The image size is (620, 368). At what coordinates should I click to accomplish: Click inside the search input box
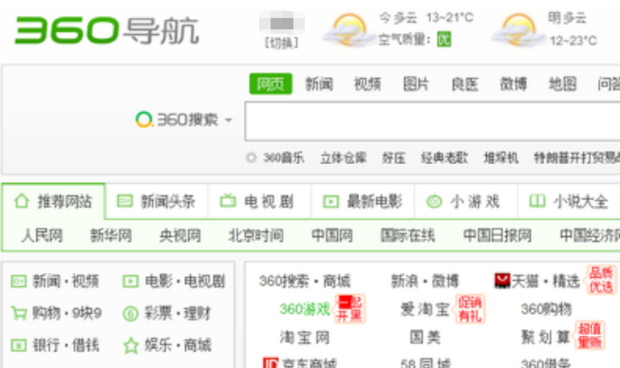pos(433,121)
